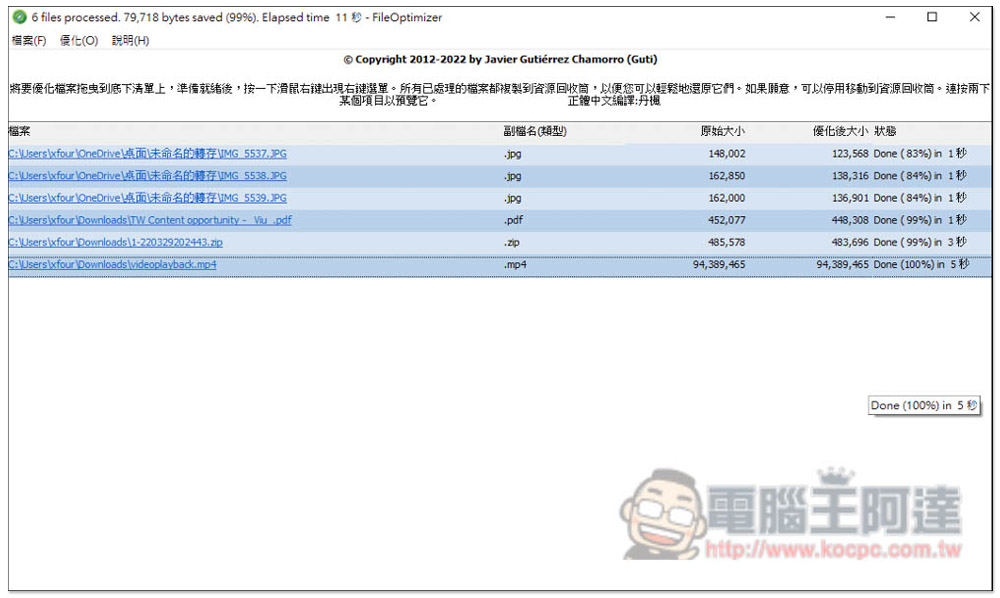Viewport: 1000px width, 598px height.
Task: Sort by the 優化後大小 column header
Action: 840,131
